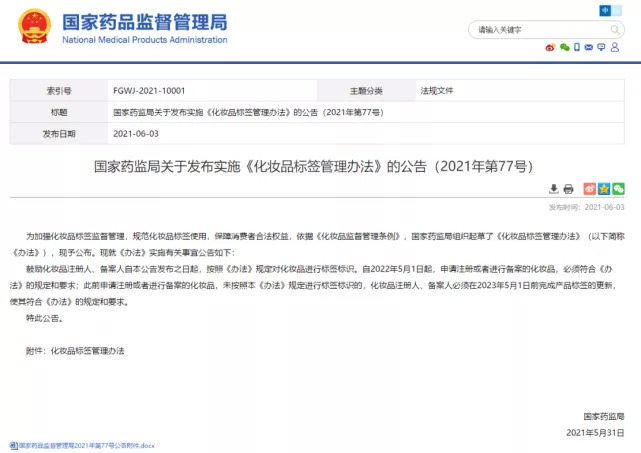The image size is (641, 453).
Task: Open the attached docx file link
Action: pyautogui.click(x=84, y=444)
